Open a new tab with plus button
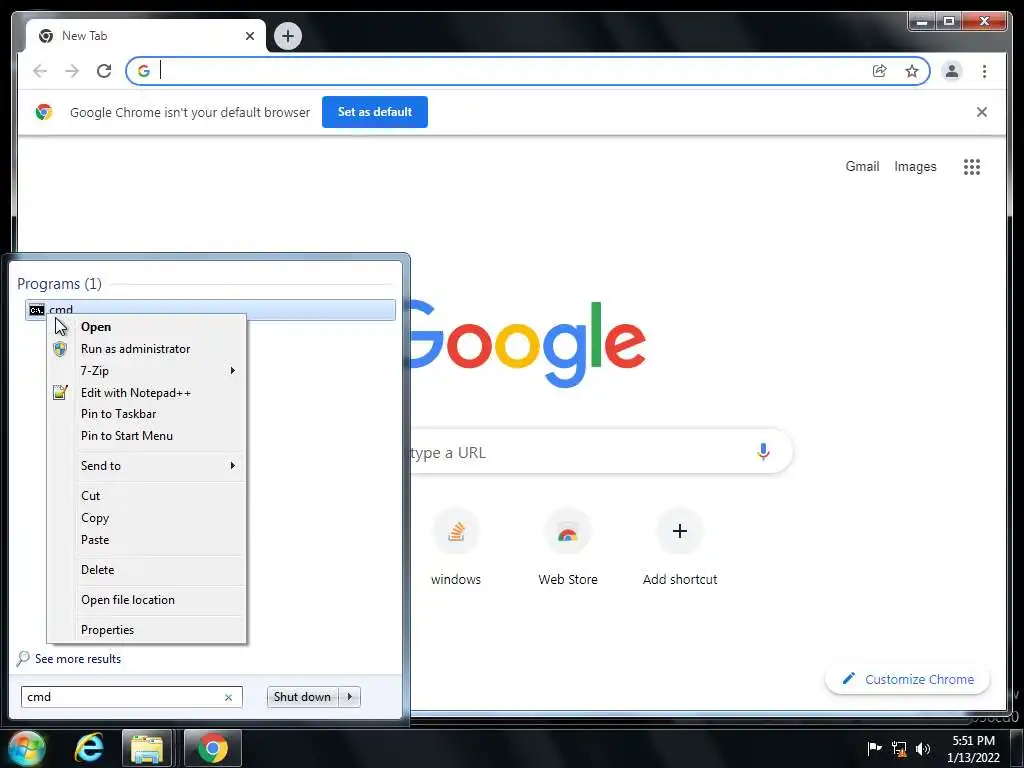The image size is (1024, 768). [287, 36]
